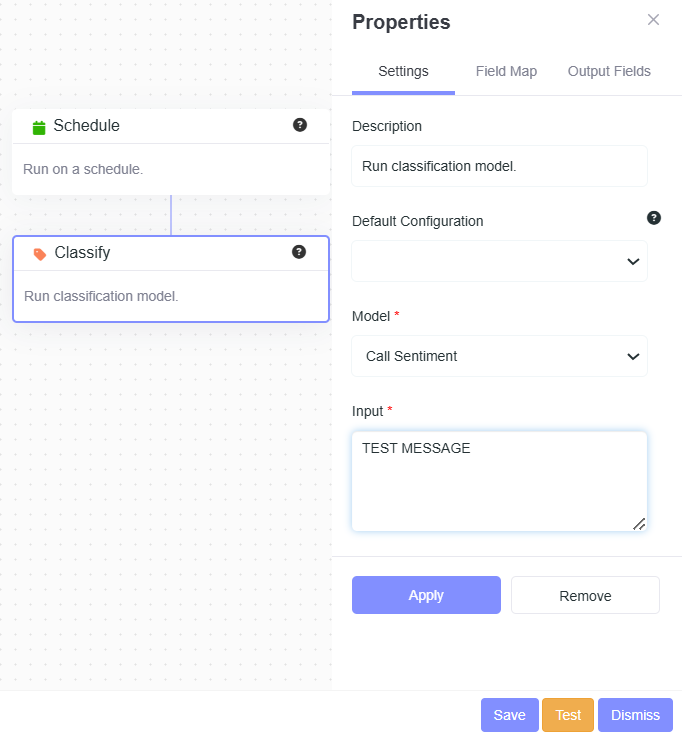Dismiss the workflow editor
The height and width of the screenshot is (738, 682).
(635, 715)
